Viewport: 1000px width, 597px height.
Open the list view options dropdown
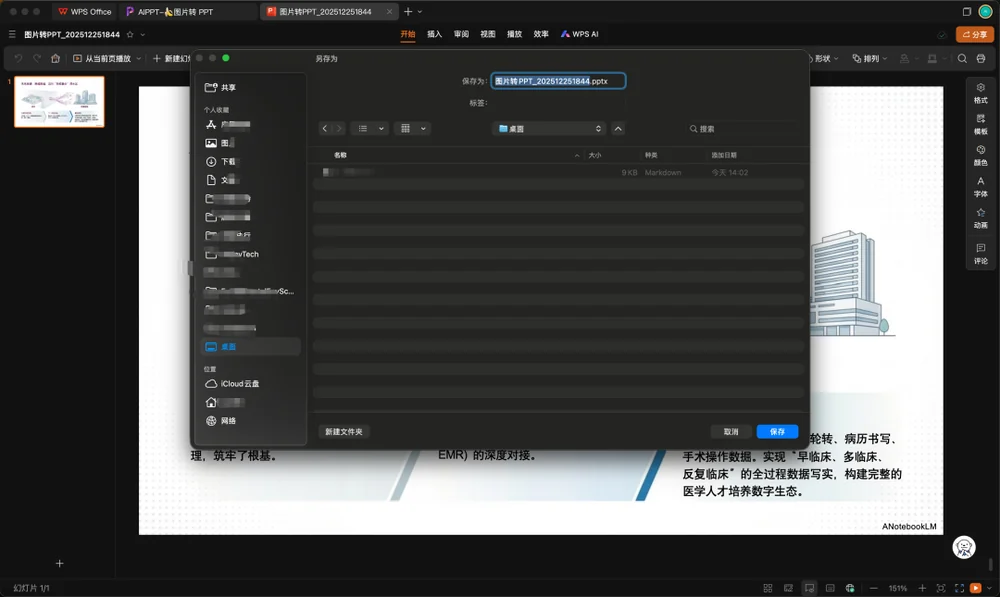pos(369,128)
